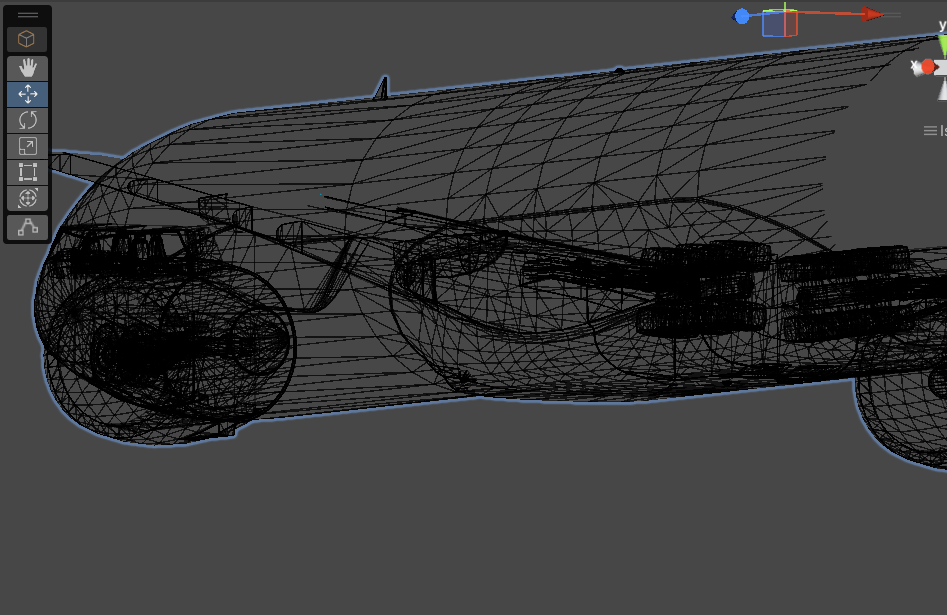Toggle perspective via orientation gizmo center cube

click(x=942, y=67)
